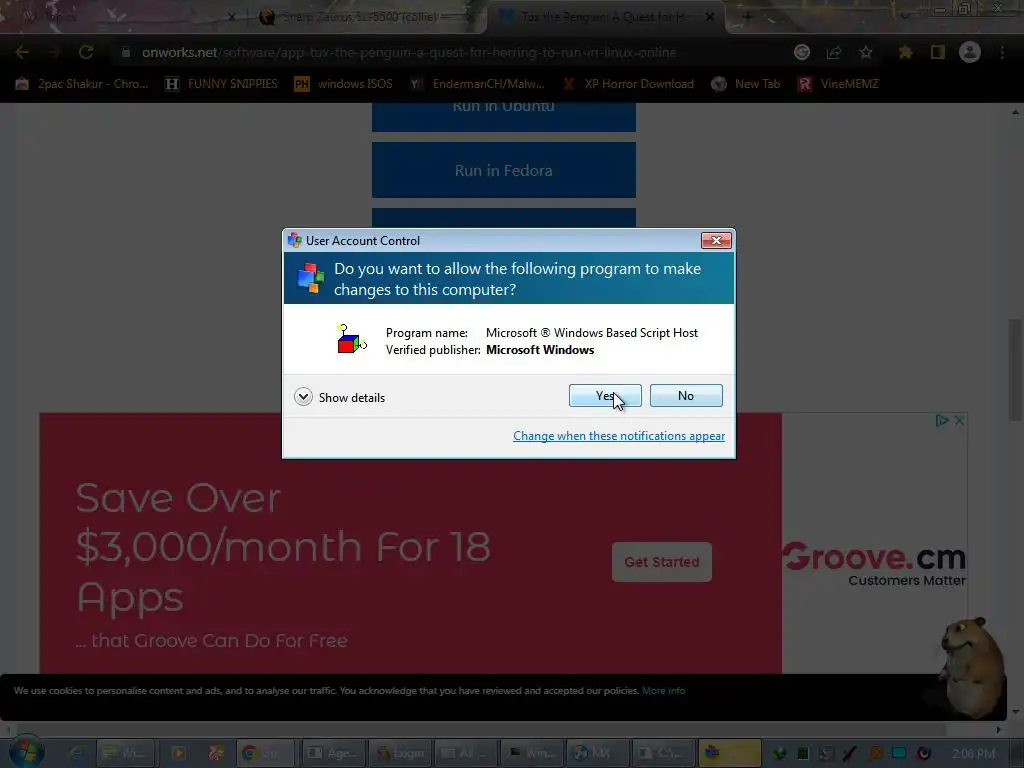This screenshot has width=1024, height=768.
Task: Click Run in Ubuntu button
Action: point(504,116)
